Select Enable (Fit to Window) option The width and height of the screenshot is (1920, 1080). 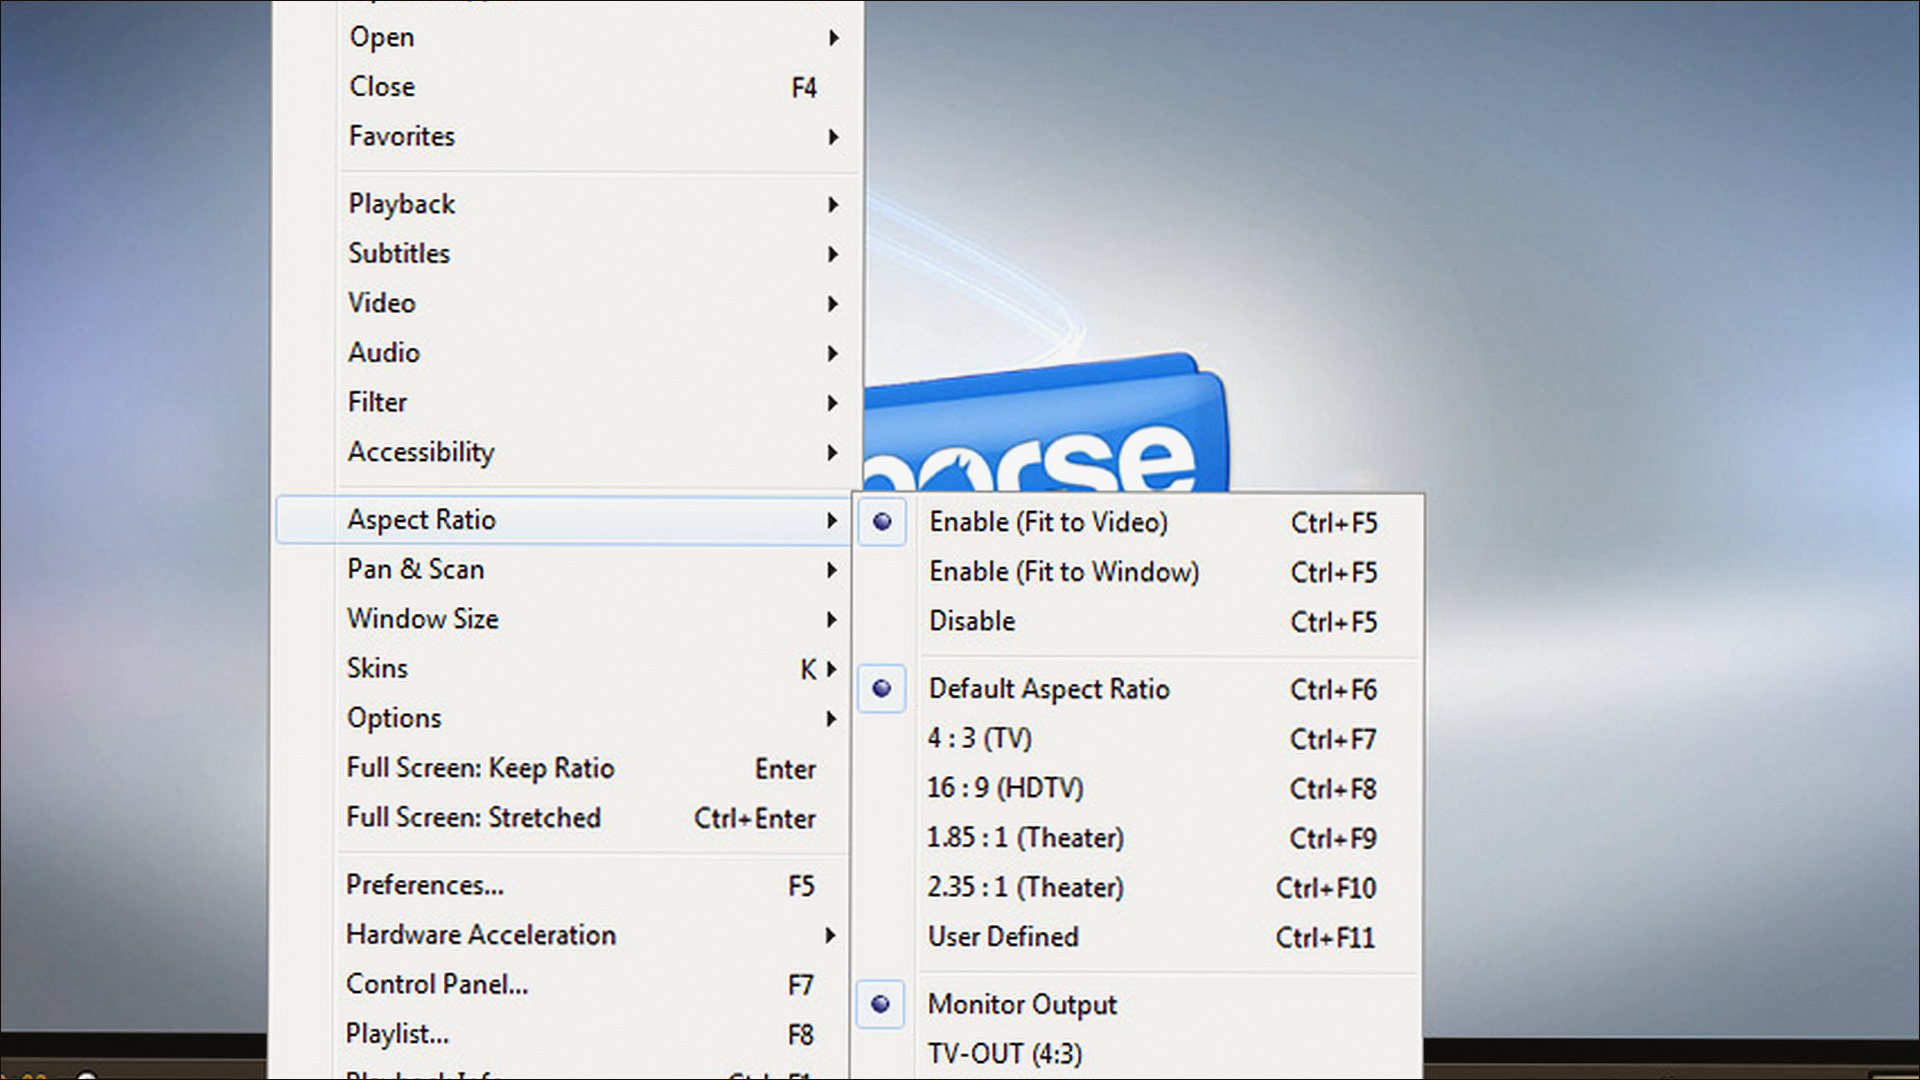[1138, 572]
